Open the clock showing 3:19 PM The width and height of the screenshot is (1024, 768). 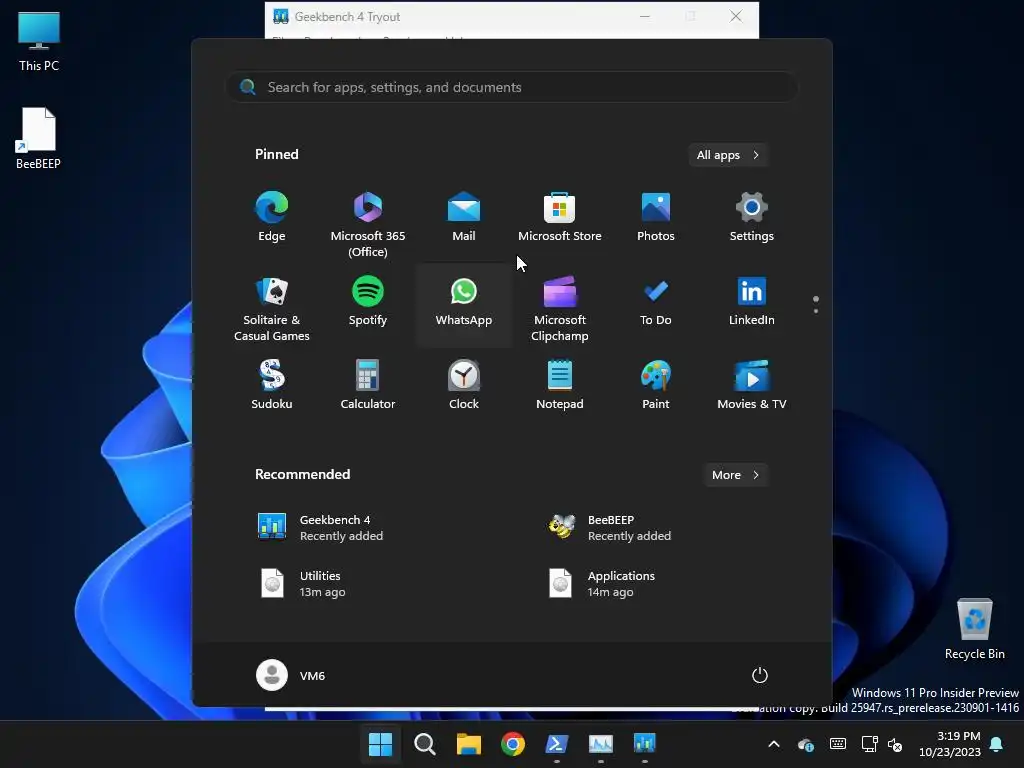950,744
